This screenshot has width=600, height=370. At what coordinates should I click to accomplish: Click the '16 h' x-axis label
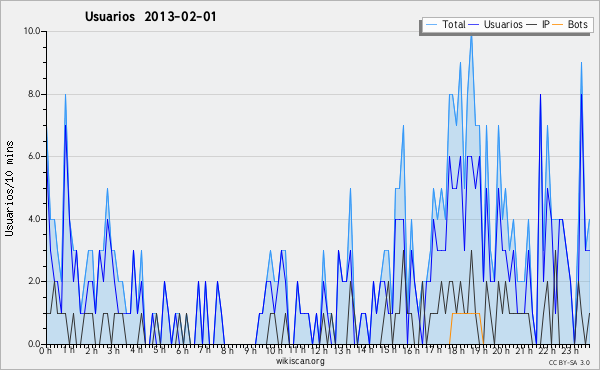[411, 350]
